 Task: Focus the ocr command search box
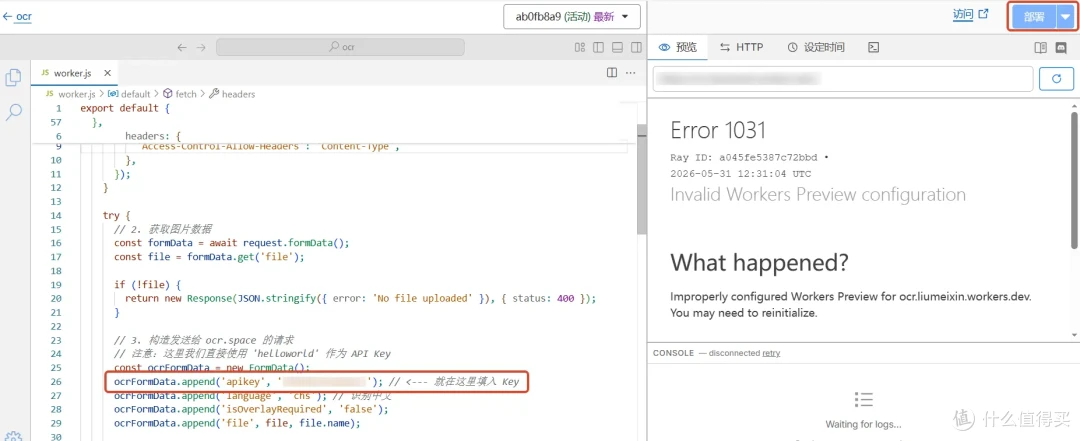[x=340, y=48]
